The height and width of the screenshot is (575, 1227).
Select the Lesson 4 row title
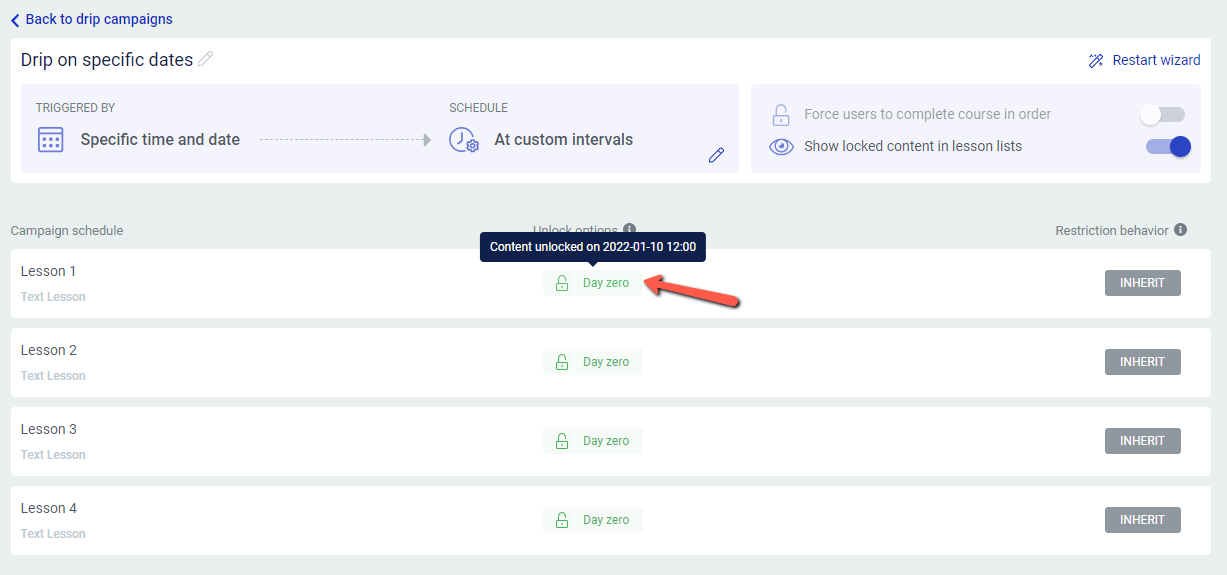[49, 508]
